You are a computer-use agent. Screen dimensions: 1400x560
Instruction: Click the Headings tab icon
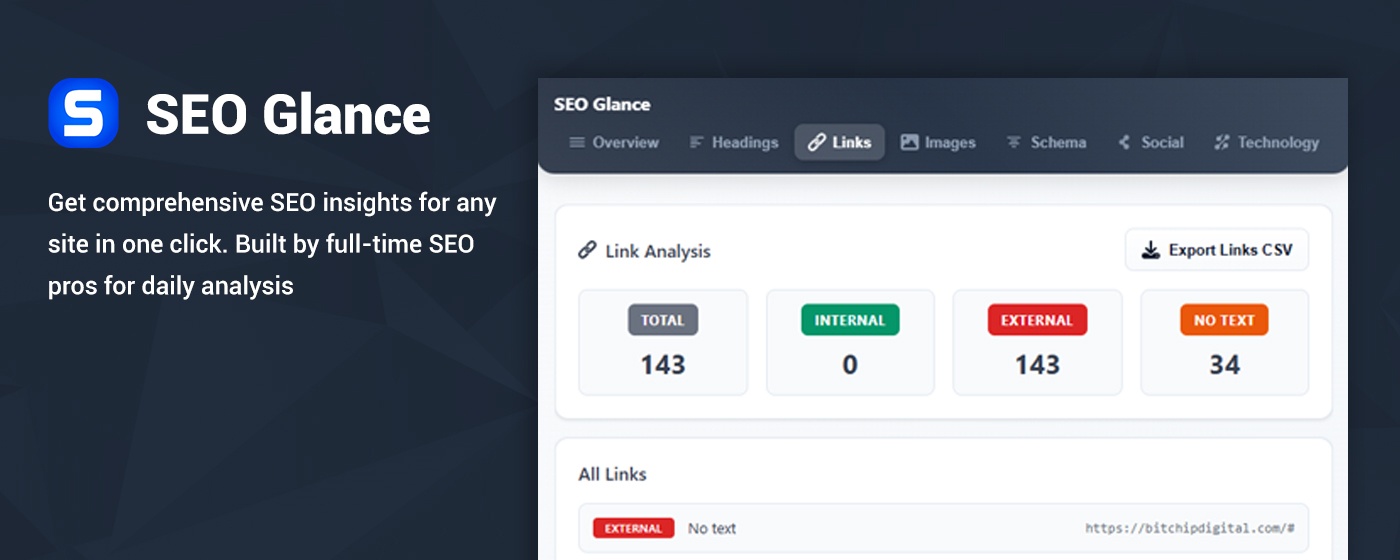[697, 142]
